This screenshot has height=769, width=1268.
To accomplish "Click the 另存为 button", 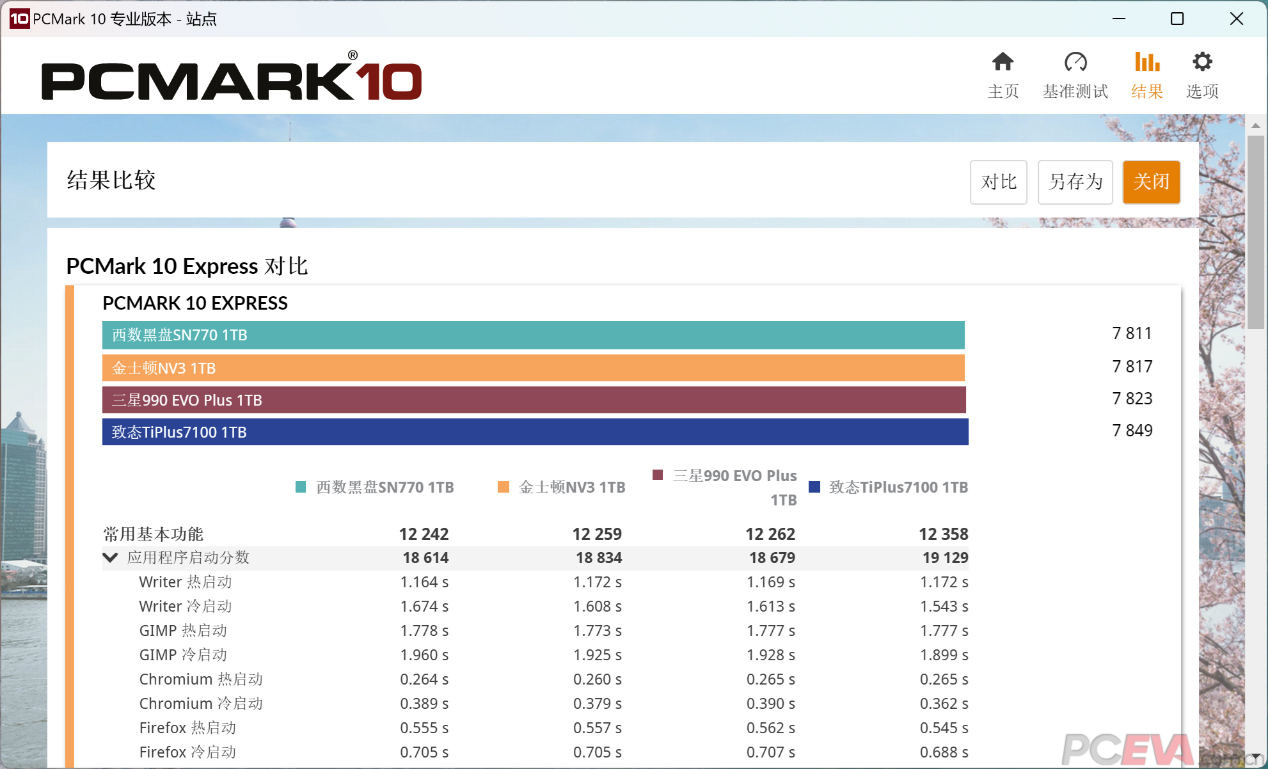I will [x=1075, y=182].
